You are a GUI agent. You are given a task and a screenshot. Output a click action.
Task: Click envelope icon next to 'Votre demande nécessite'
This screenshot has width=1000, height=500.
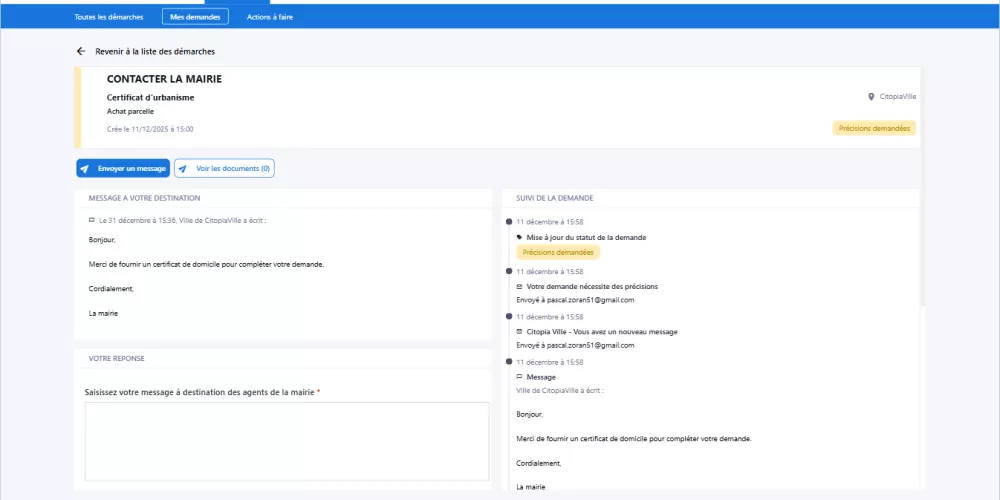click(519, 286)
